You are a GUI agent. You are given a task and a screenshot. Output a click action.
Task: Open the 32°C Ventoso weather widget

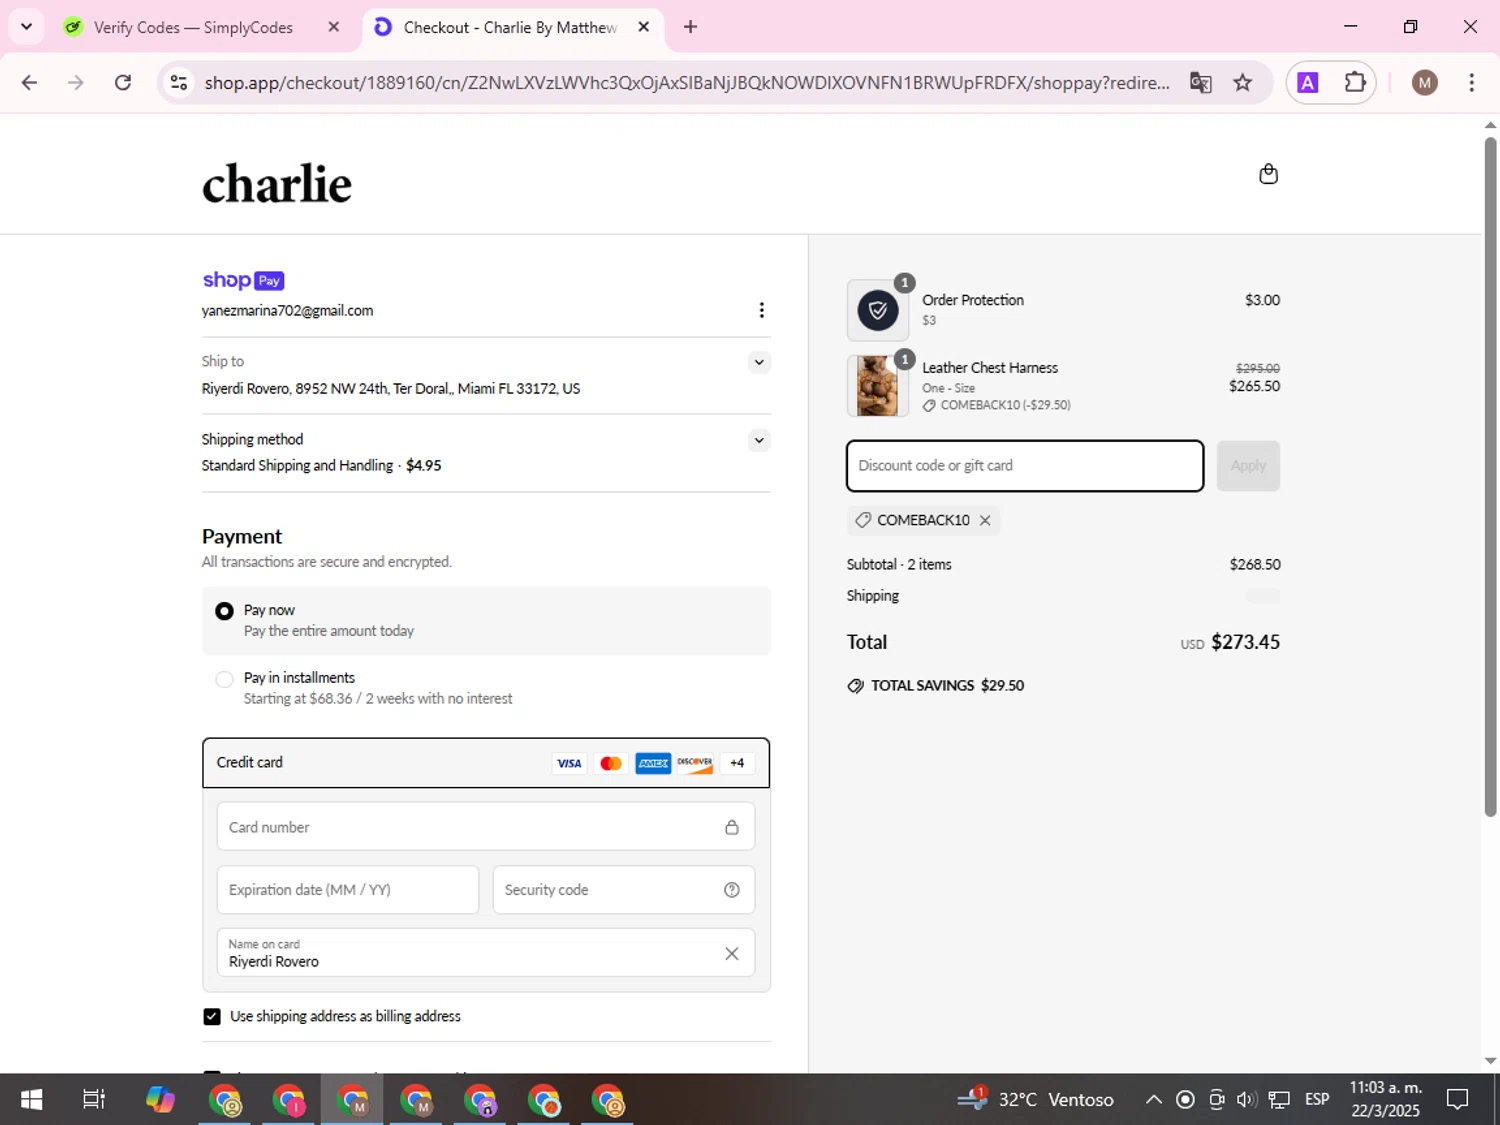(1035, 1100)
